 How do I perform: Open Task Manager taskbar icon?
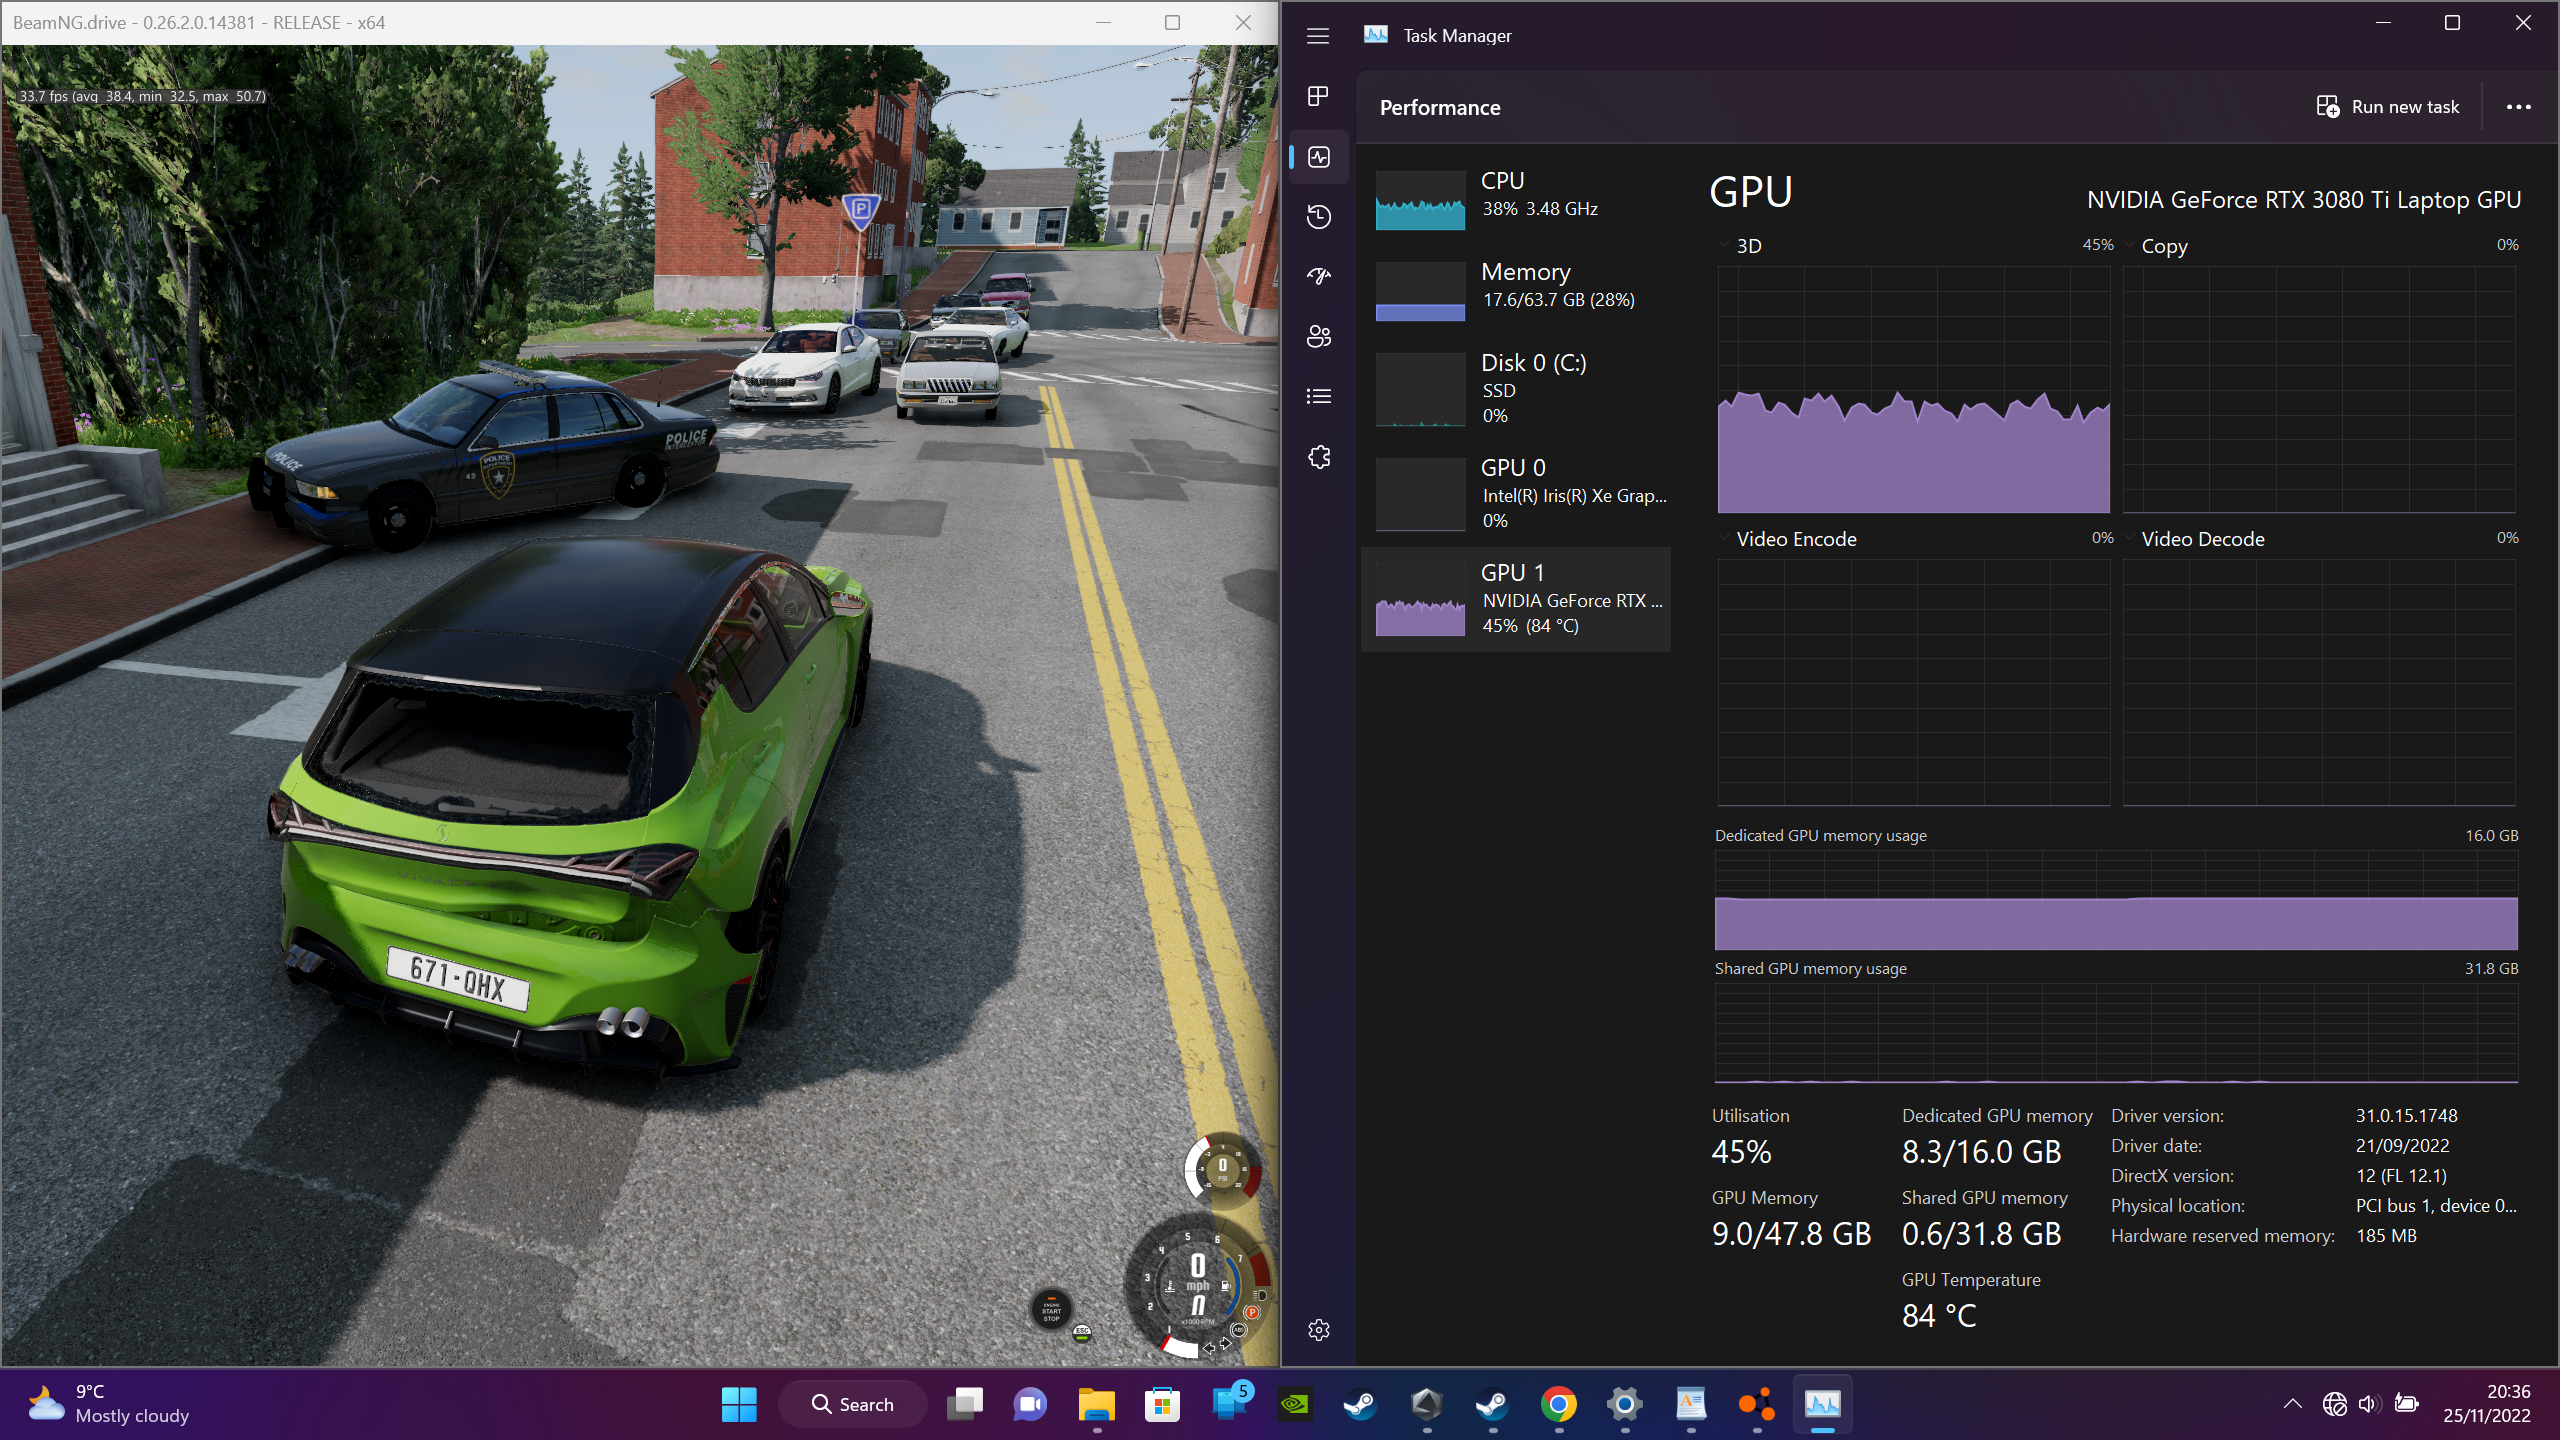(x=1823, y=1404)
